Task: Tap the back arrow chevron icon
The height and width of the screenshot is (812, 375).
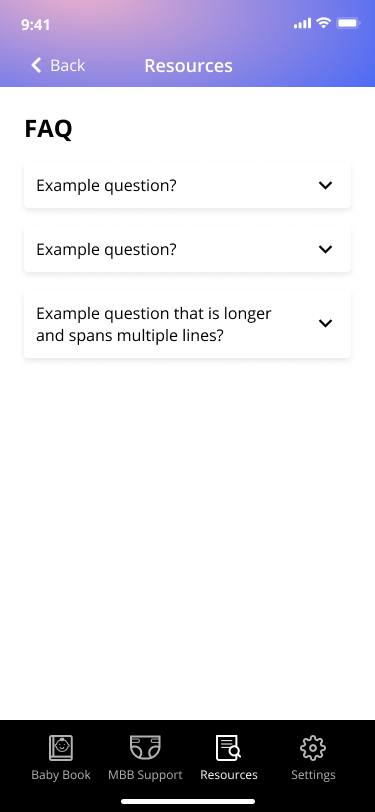Action: coord(36,65)
